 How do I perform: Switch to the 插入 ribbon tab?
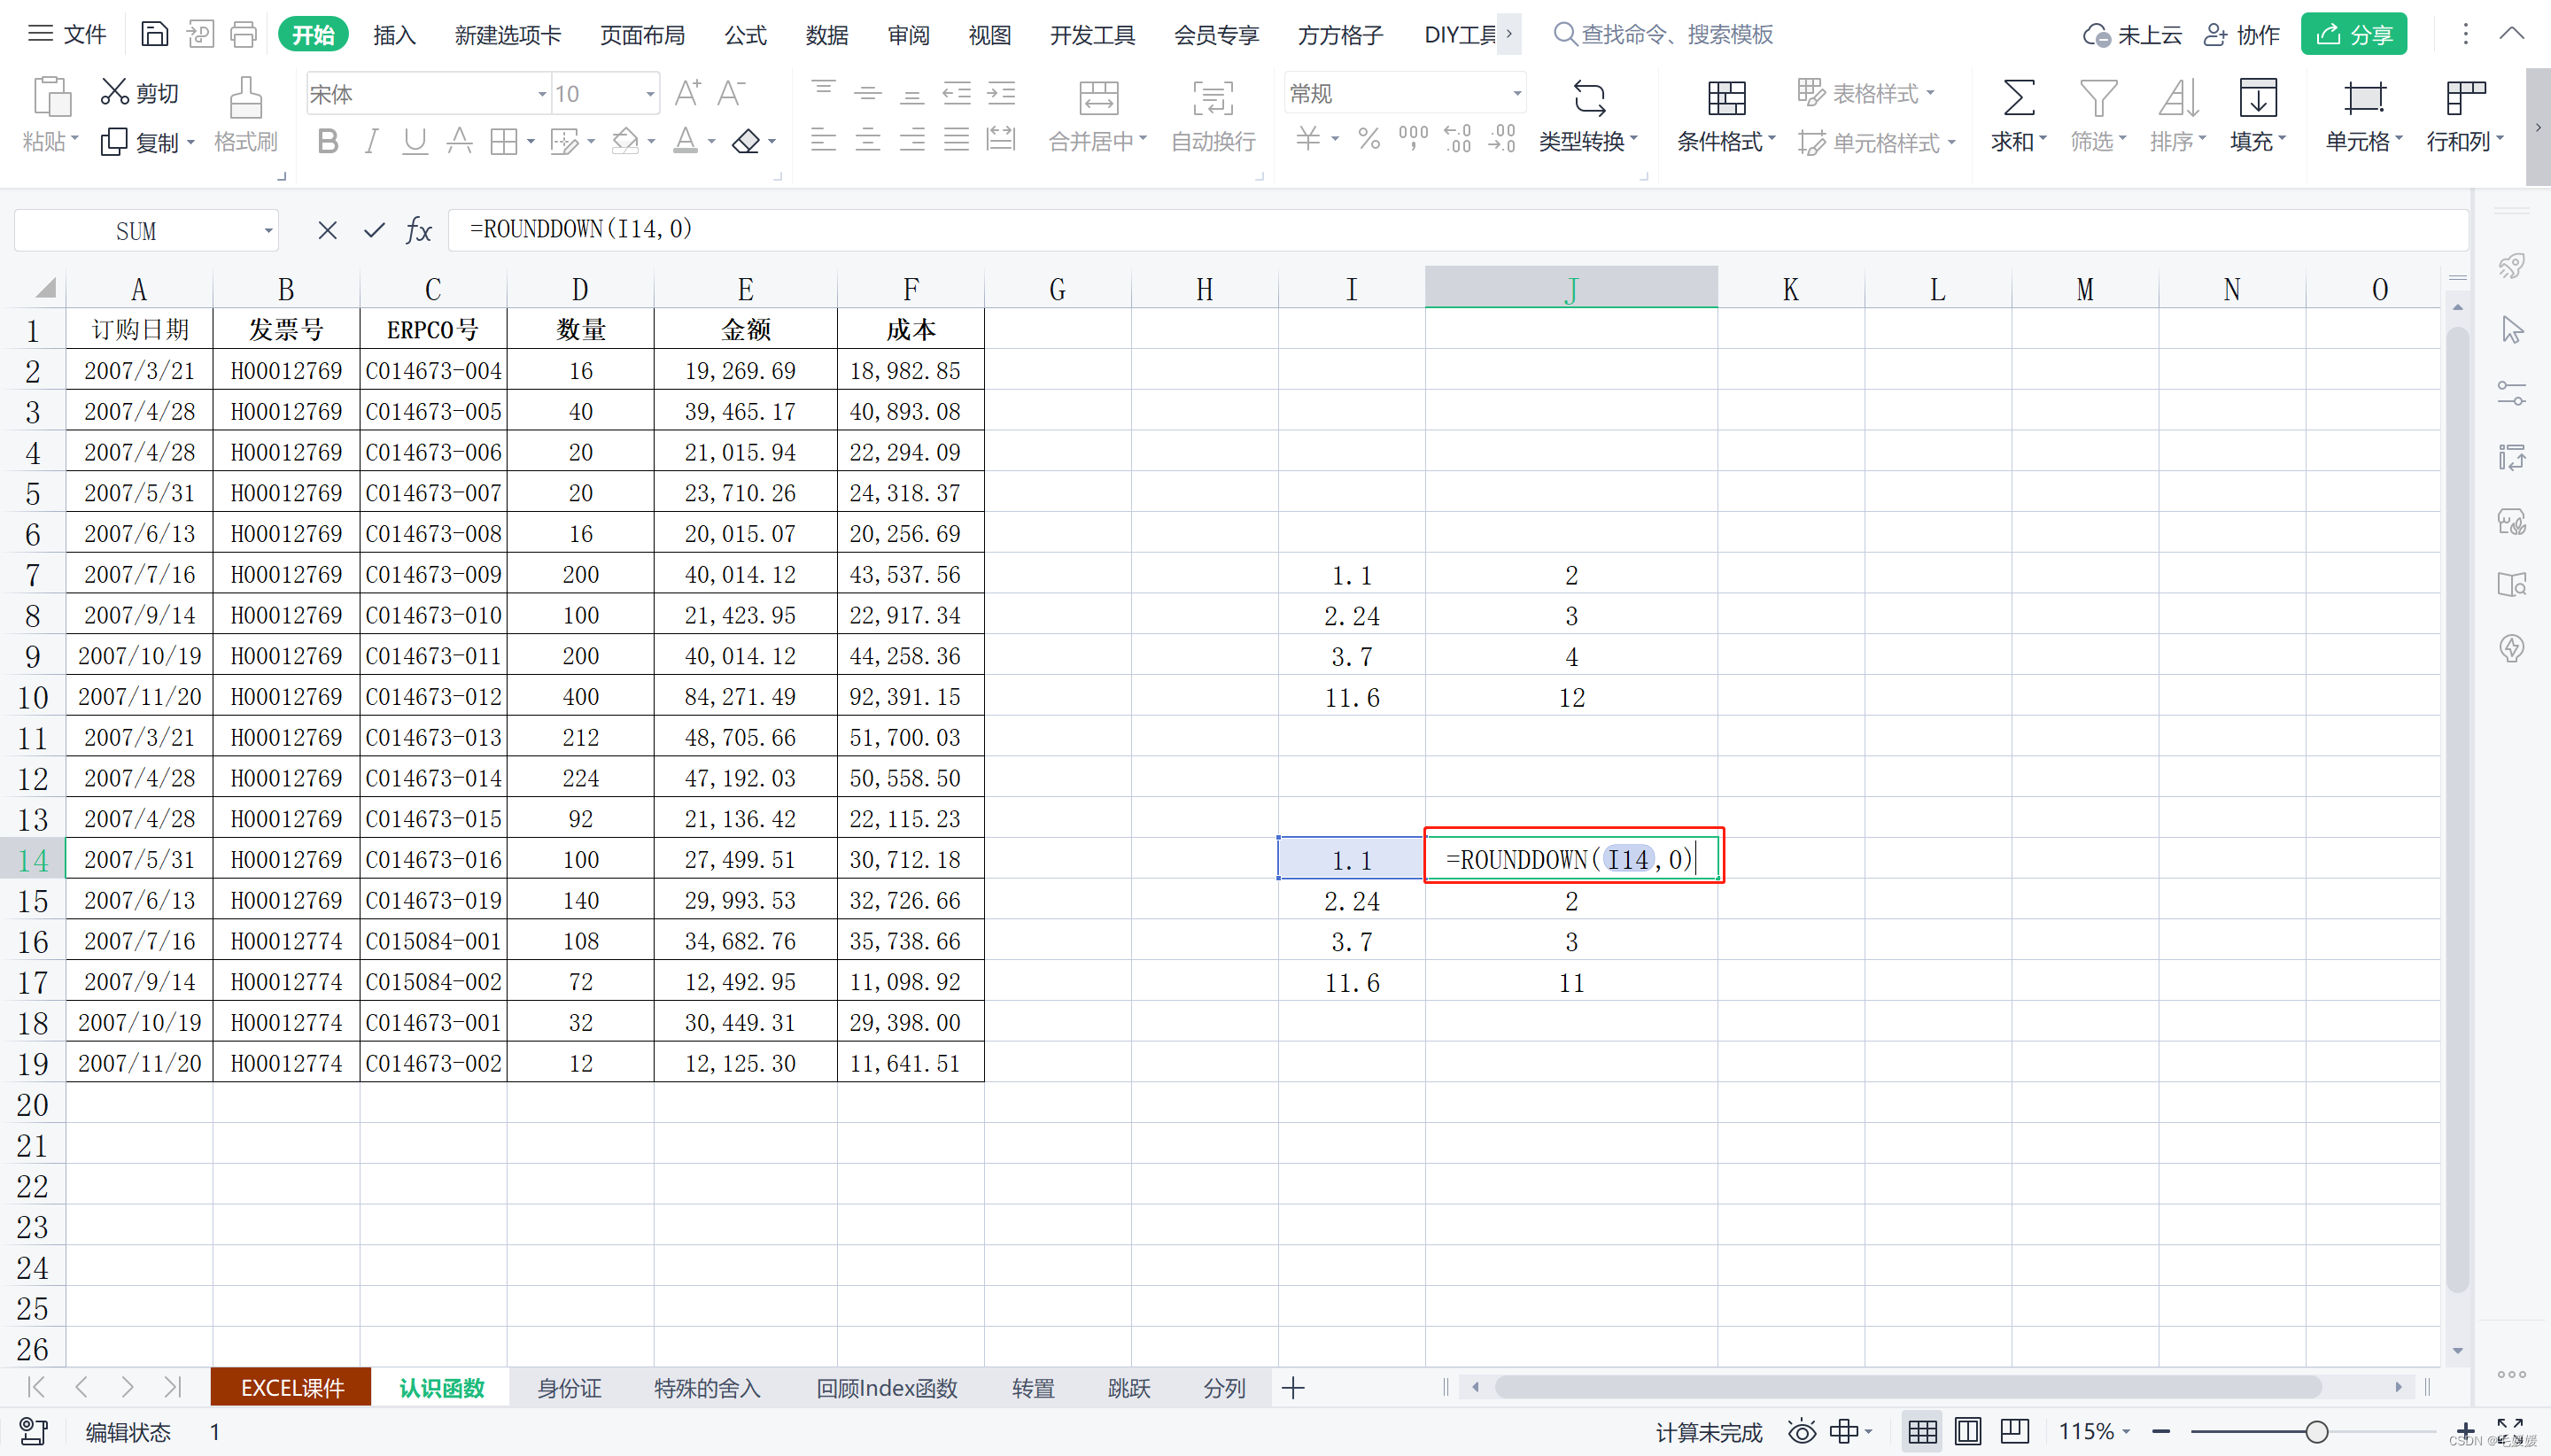pyautogui.click(x=394, y=35)
